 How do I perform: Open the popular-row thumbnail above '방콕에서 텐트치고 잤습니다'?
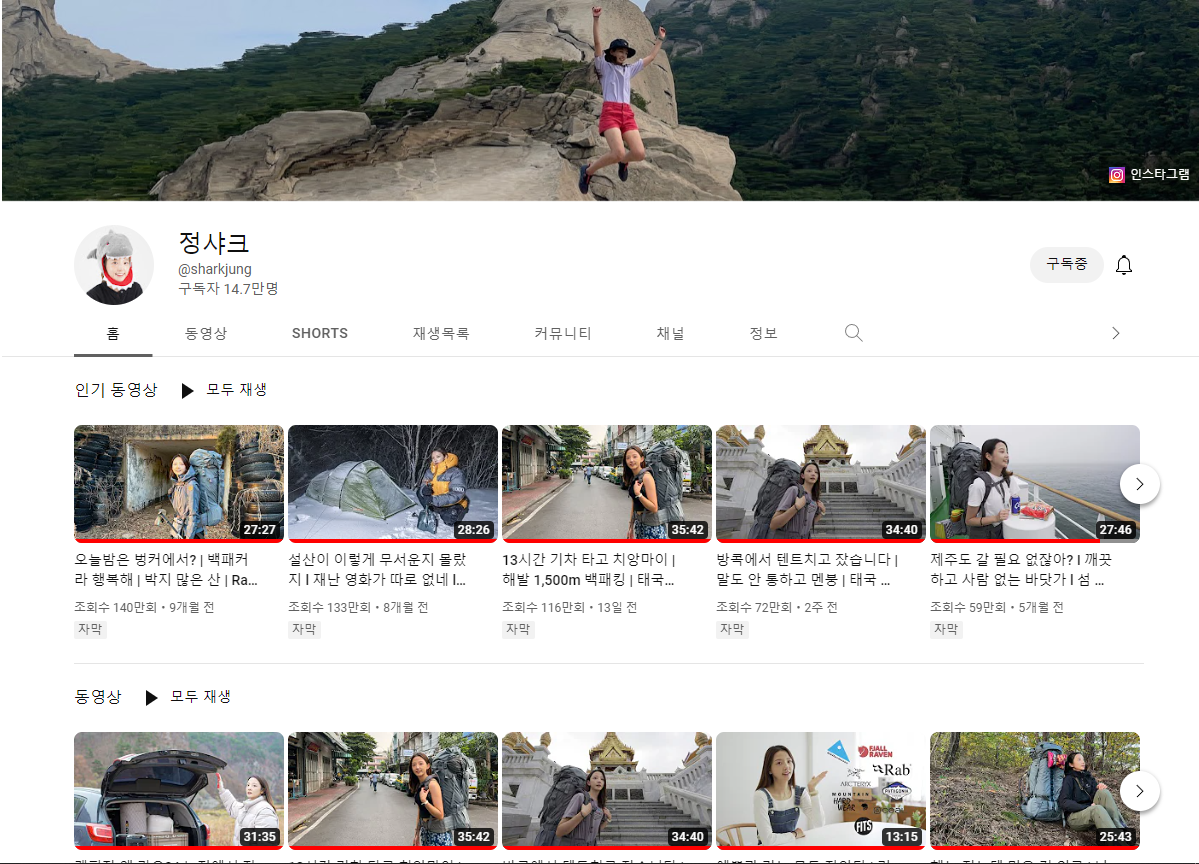pos(821,484)
